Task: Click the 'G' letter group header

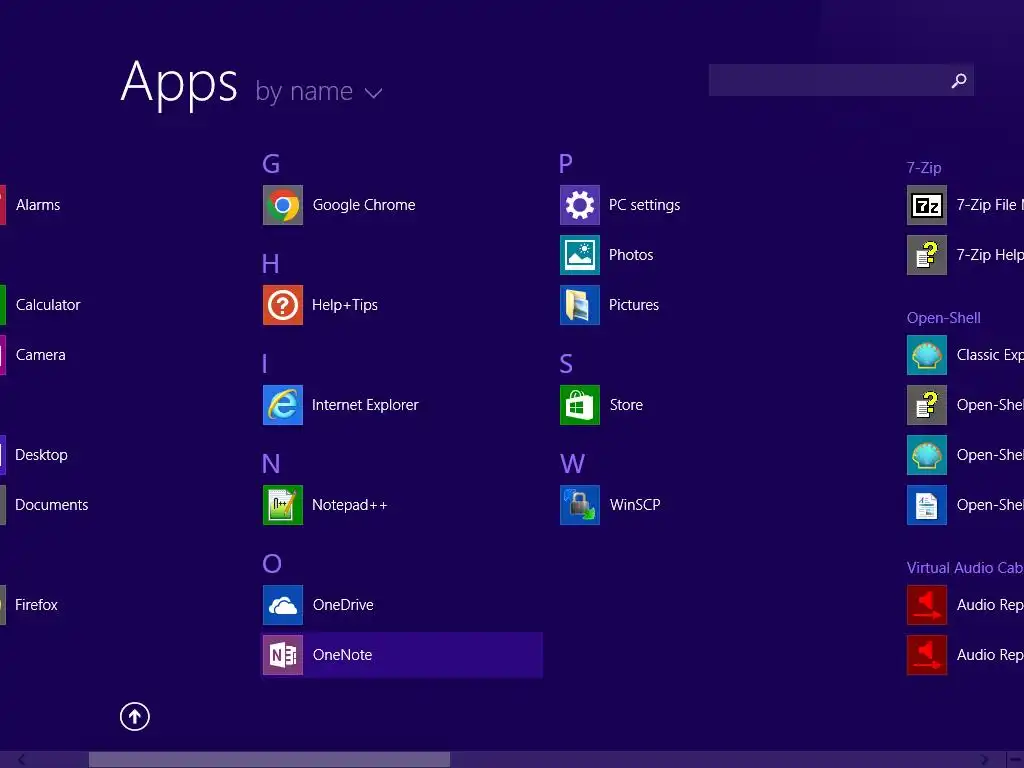Action: click(x=271, y=164)
